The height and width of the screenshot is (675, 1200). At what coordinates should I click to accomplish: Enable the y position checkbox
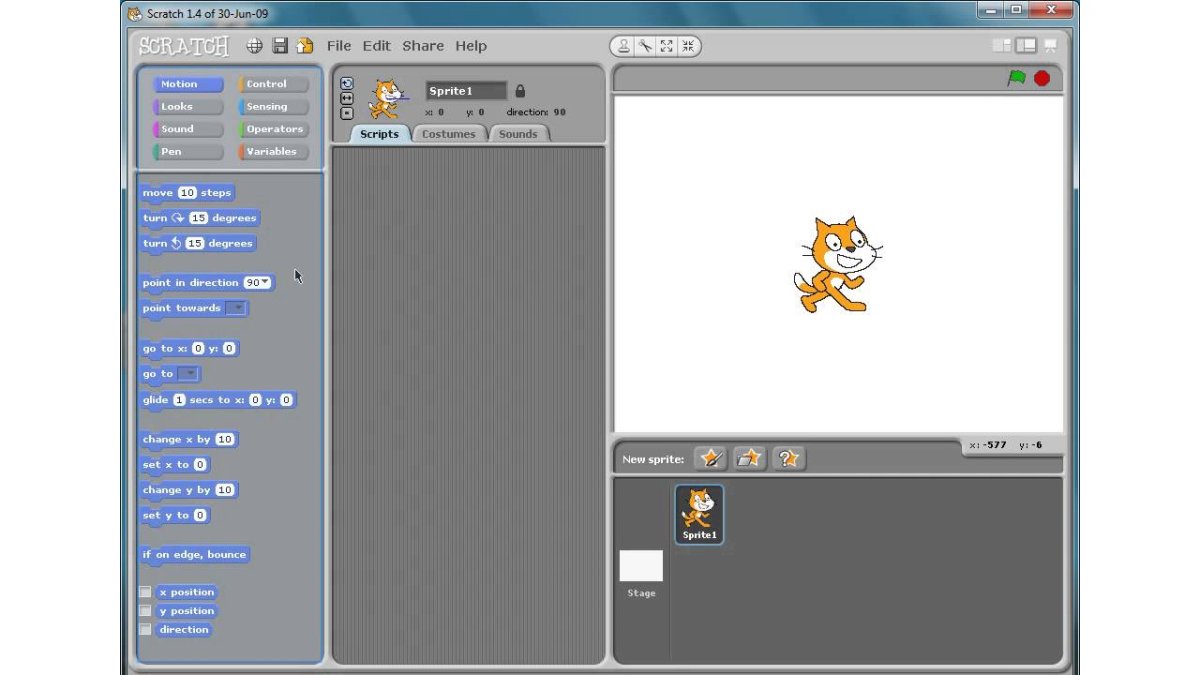click(146, 611)
